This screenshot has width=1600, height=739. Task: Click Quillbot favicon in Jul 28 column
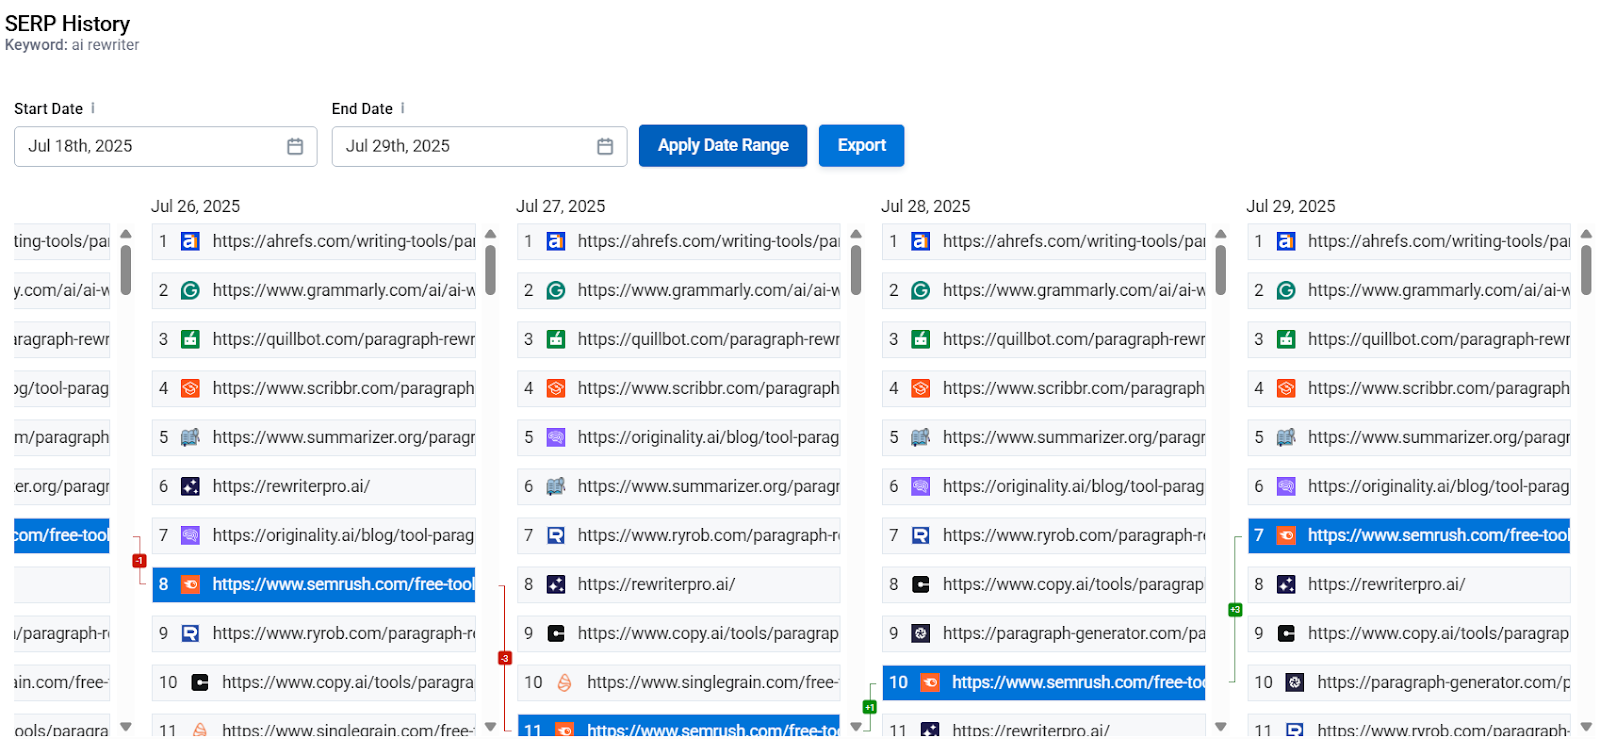click(x=921, y=339)
